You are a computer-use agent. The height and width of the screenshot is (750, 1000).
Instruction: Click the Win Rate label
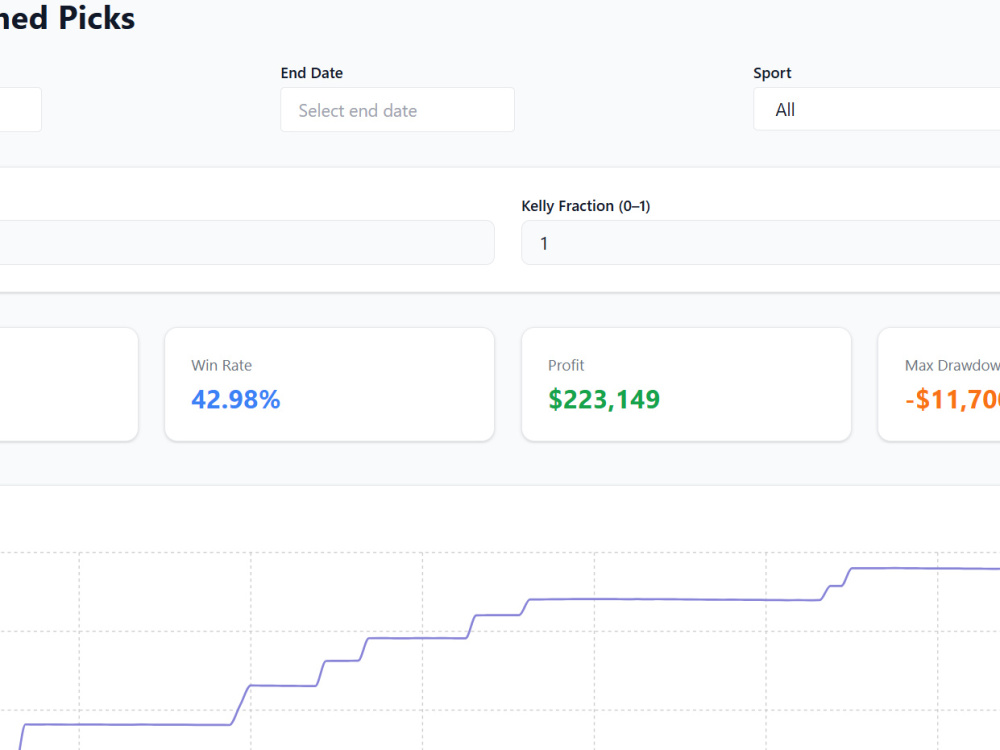(221, 365)
